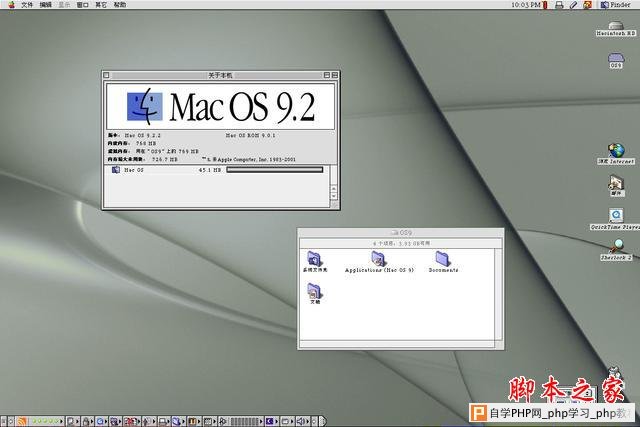Click the zoom box of 关于本机 window
Image resolution: width=640 pixels, height=427 pixels.
pyautogui.click(x=327, y=75)
